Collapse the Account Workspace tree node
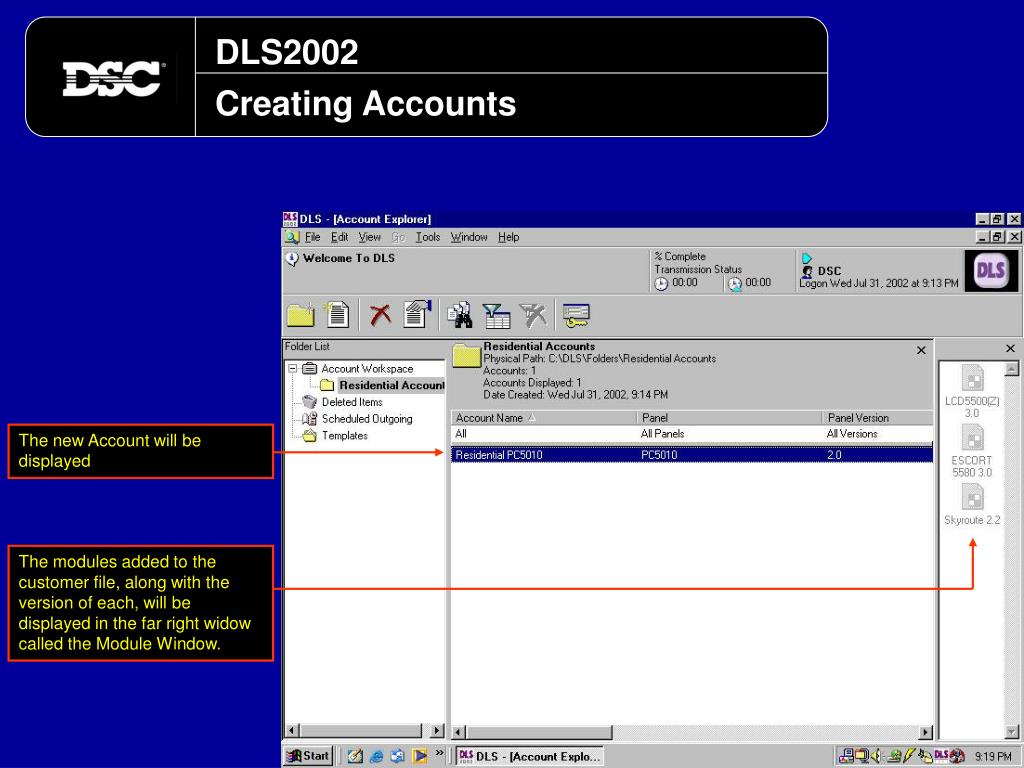 click(x=293, y=368)
